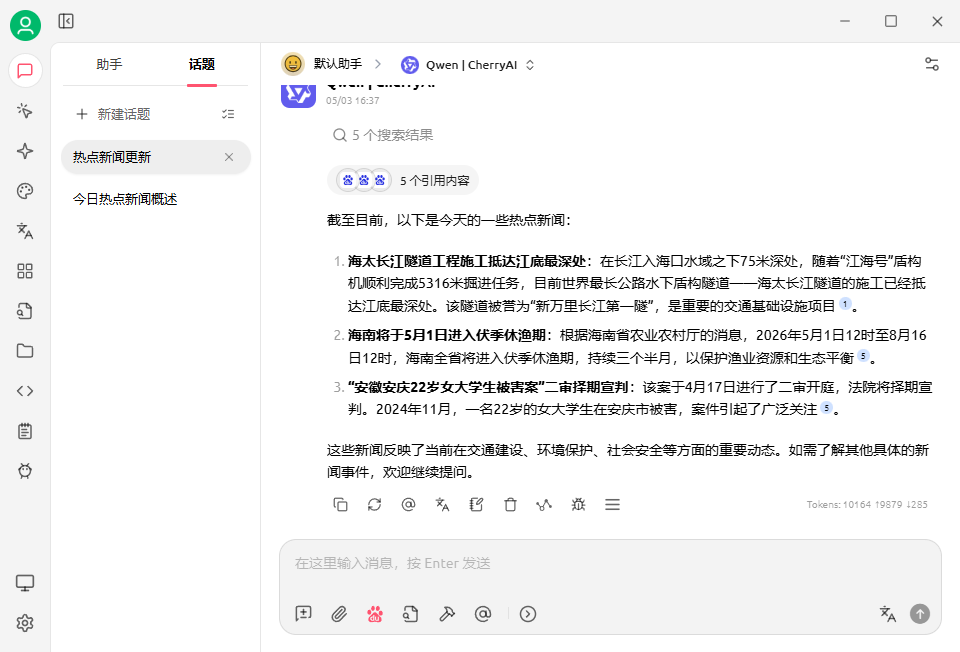Click citation 1 after 交通基础设施项目

coord(845,304)
